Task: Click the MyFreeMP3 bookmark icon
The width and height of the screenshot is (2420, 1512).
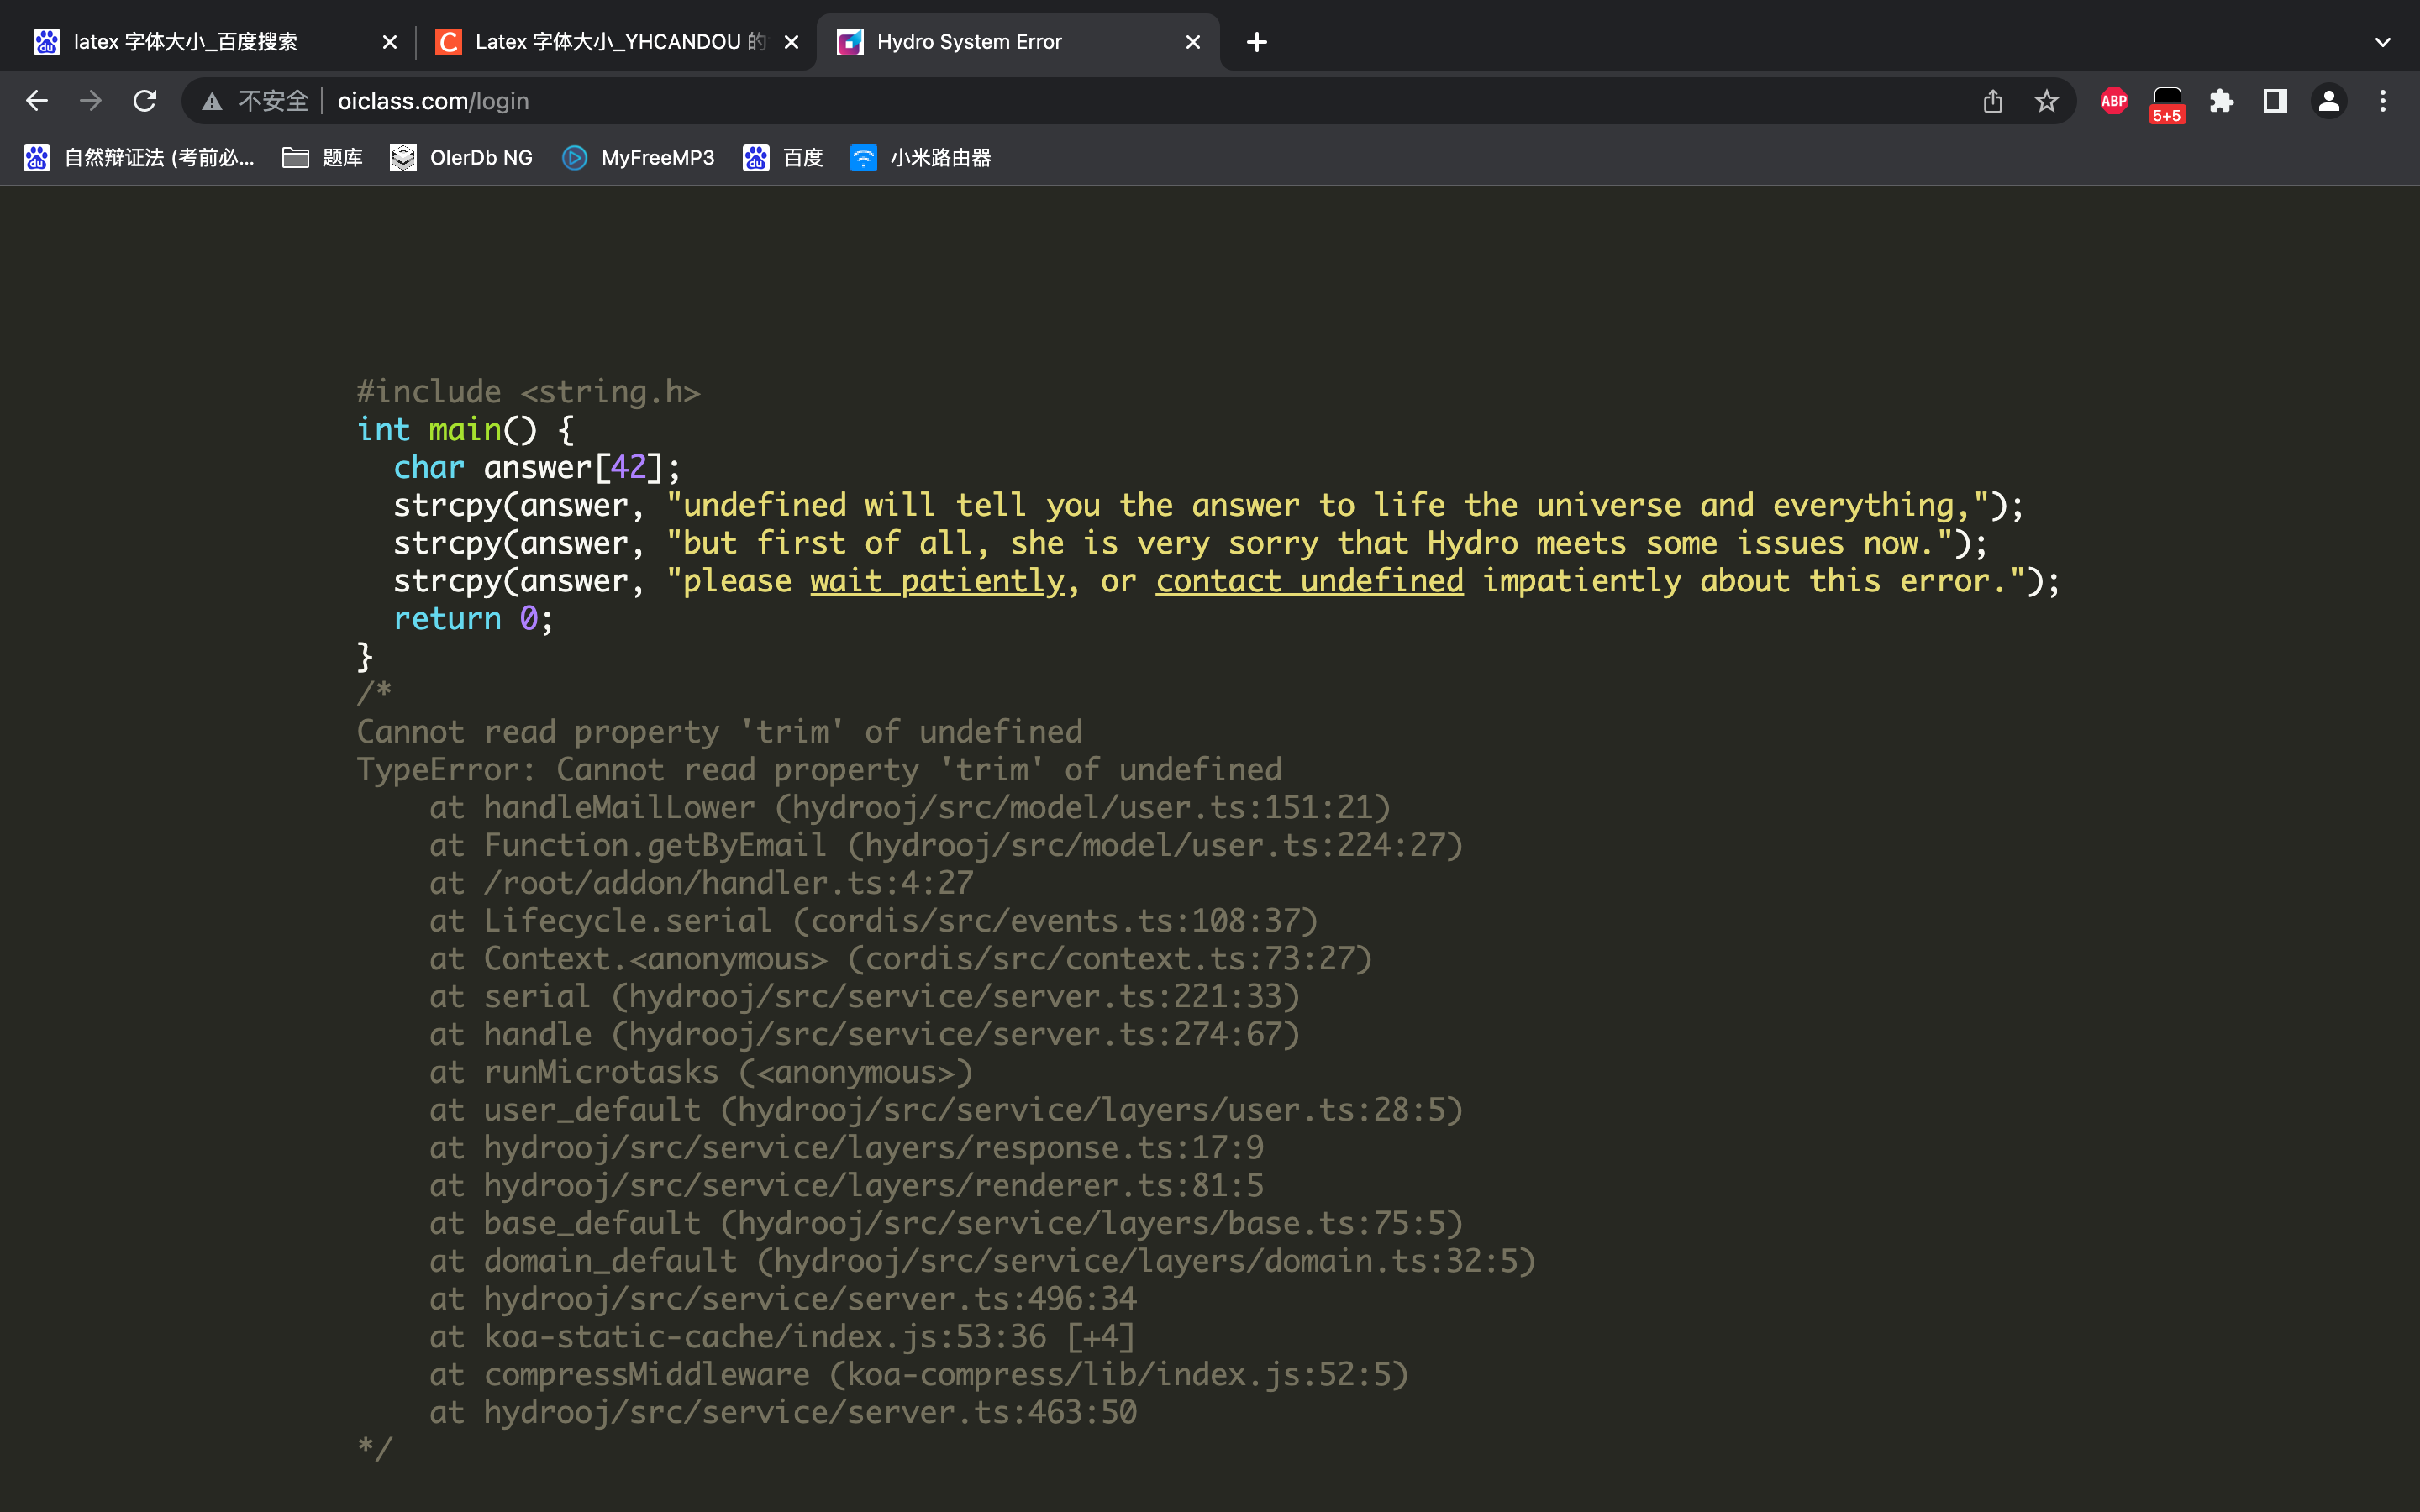Action: [575, 157]
